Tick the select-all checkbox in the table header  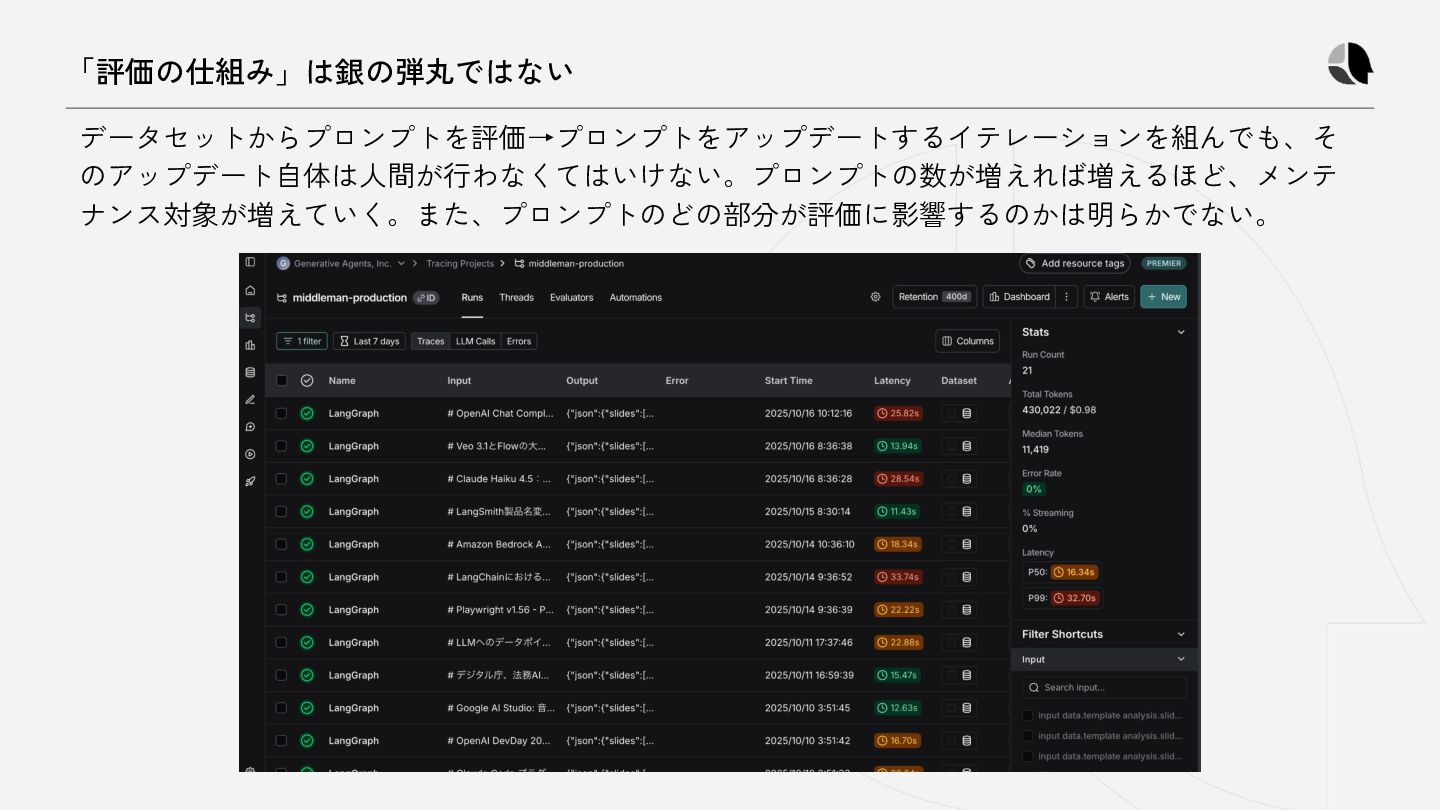pos(281,381)
